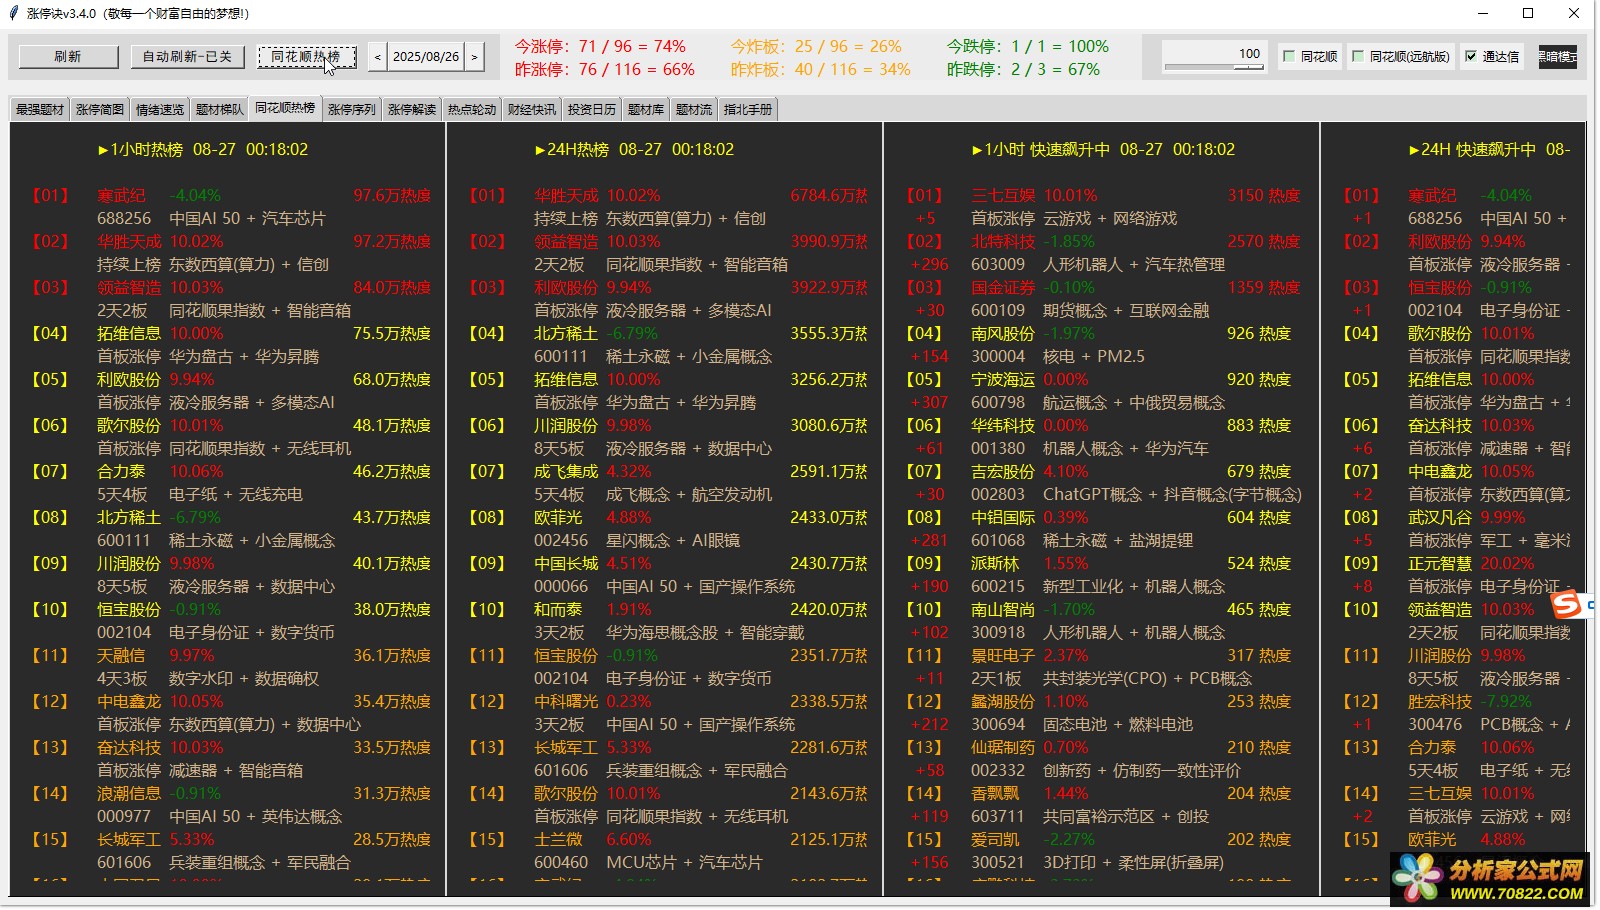Select 三七互娱 in 1小时 快速飙升中 list
This screenshot has width=1600, height=910.
(1003, 196)
